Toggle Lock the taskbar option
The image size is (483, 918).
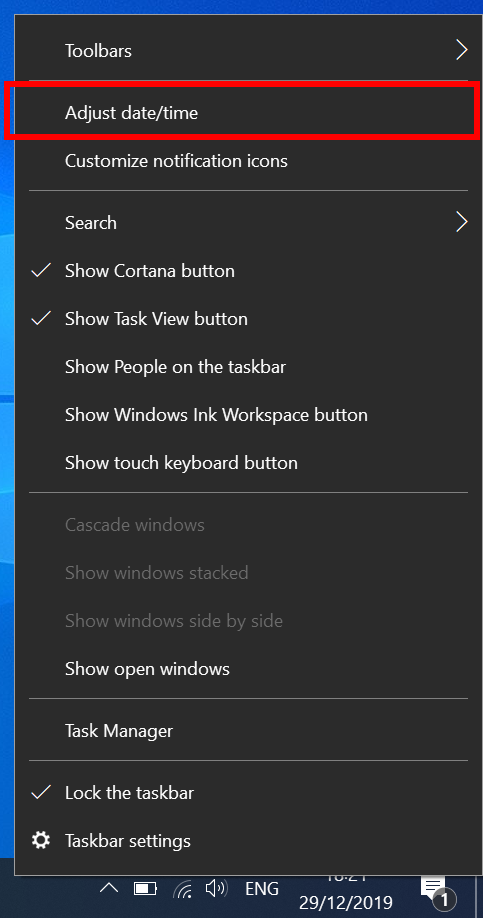[x=248, y=793]
